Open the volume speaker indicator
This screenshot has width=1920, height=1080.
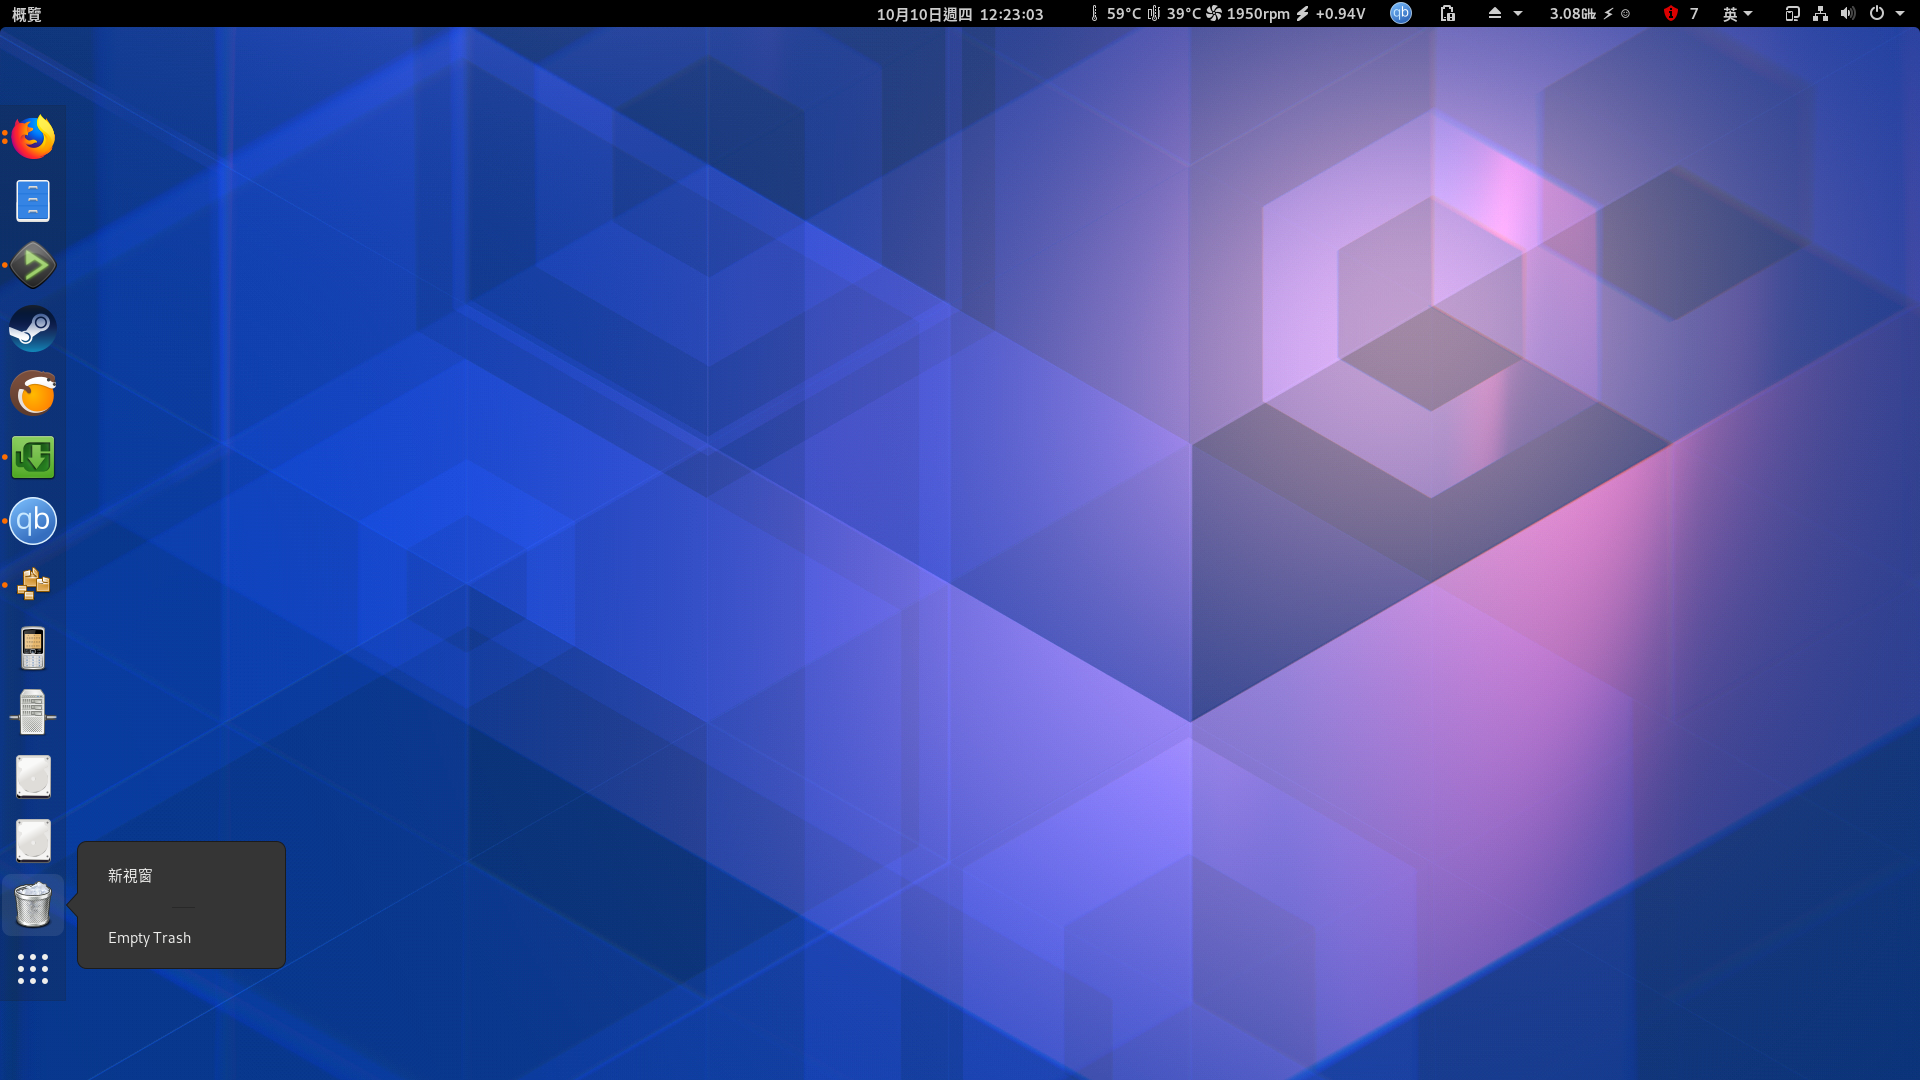pos(1847,13)
